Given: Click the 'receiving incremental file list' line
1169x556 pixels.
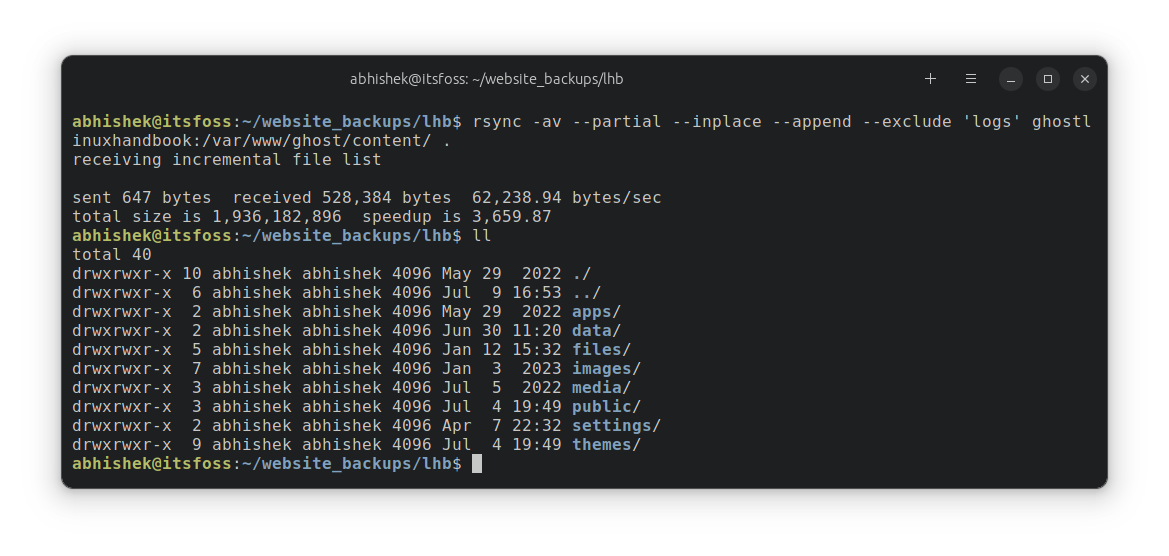Looking at the screenshot, I should (227, 159).
